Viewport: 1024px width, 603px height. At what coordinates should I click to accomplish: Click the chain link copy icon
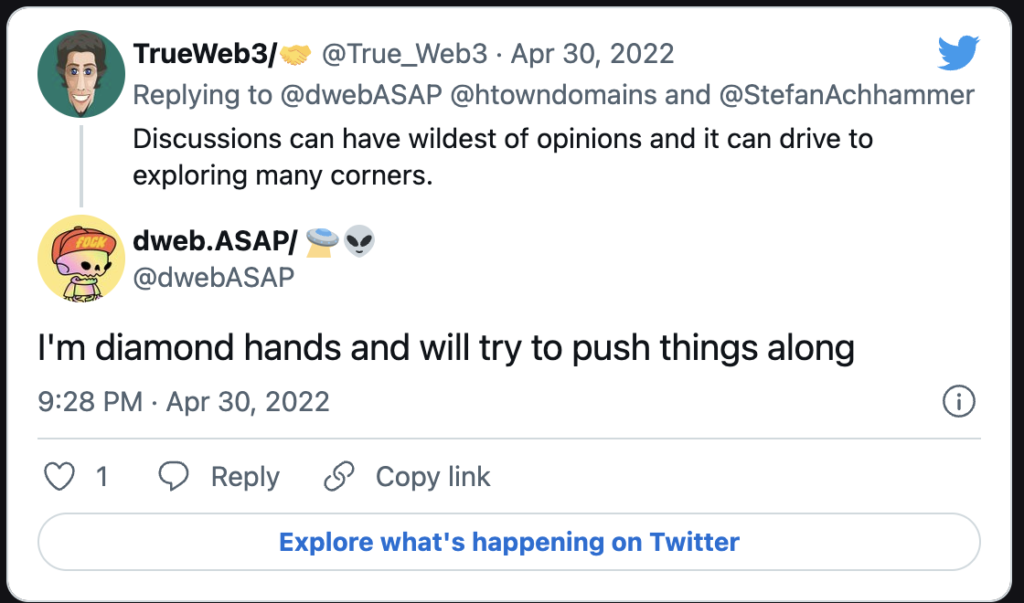click(339, 476)
